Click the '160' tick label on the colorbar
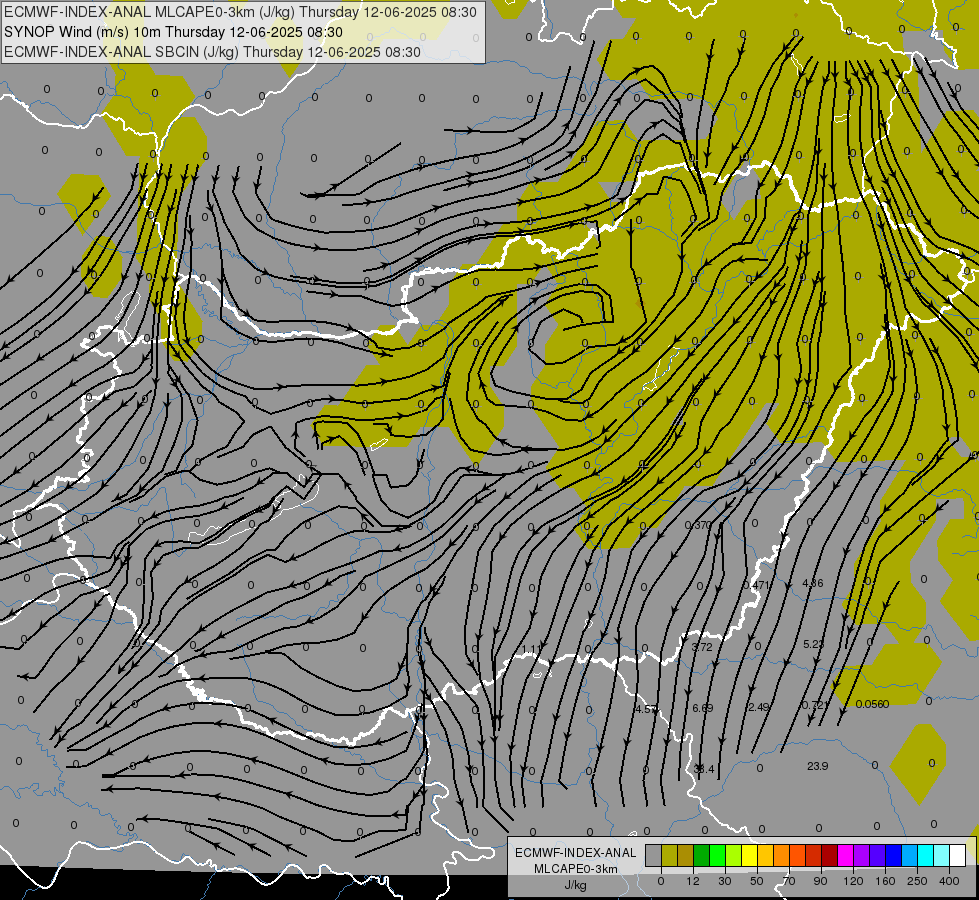979x900 pixels. pos(885,881)
